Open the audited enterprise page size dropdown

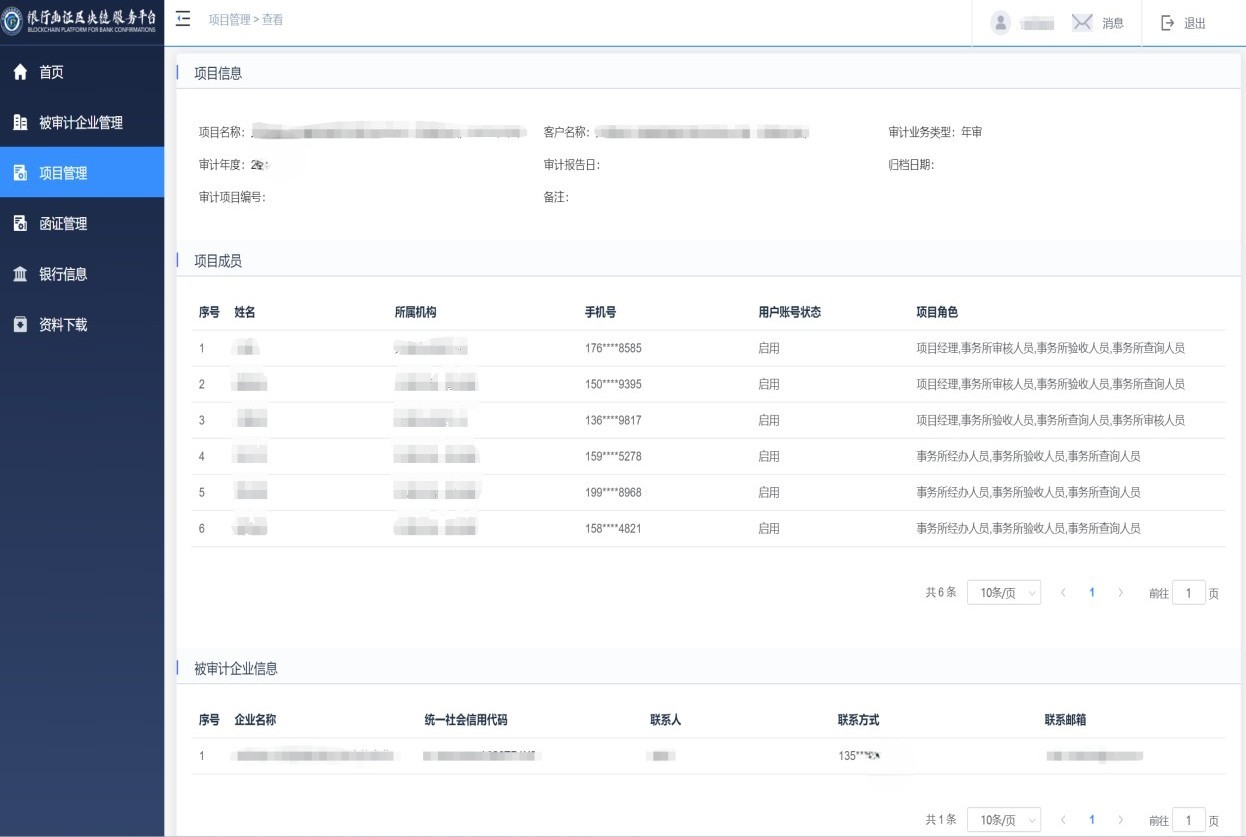point(1003,820)
